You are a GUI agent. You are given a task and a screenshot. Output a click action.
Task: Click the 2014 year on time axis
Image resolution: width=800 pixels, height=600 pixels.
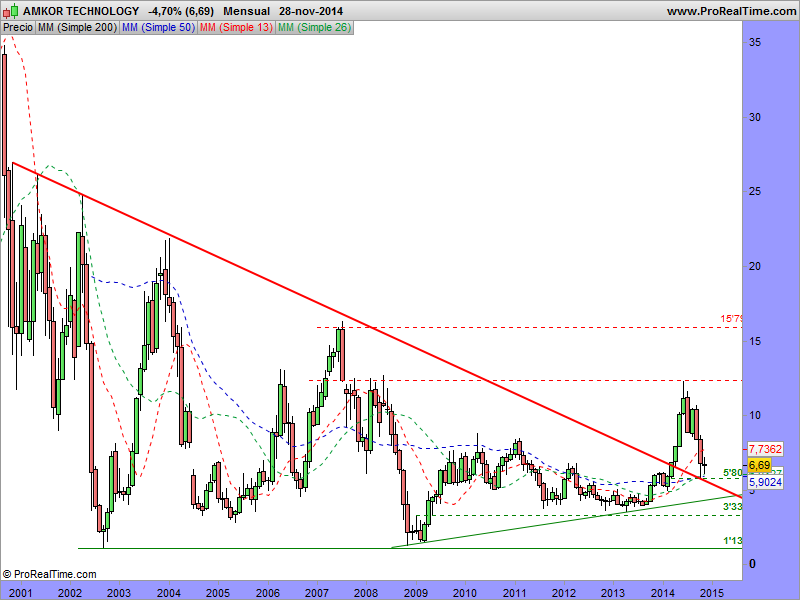click(x=663, y=593)
